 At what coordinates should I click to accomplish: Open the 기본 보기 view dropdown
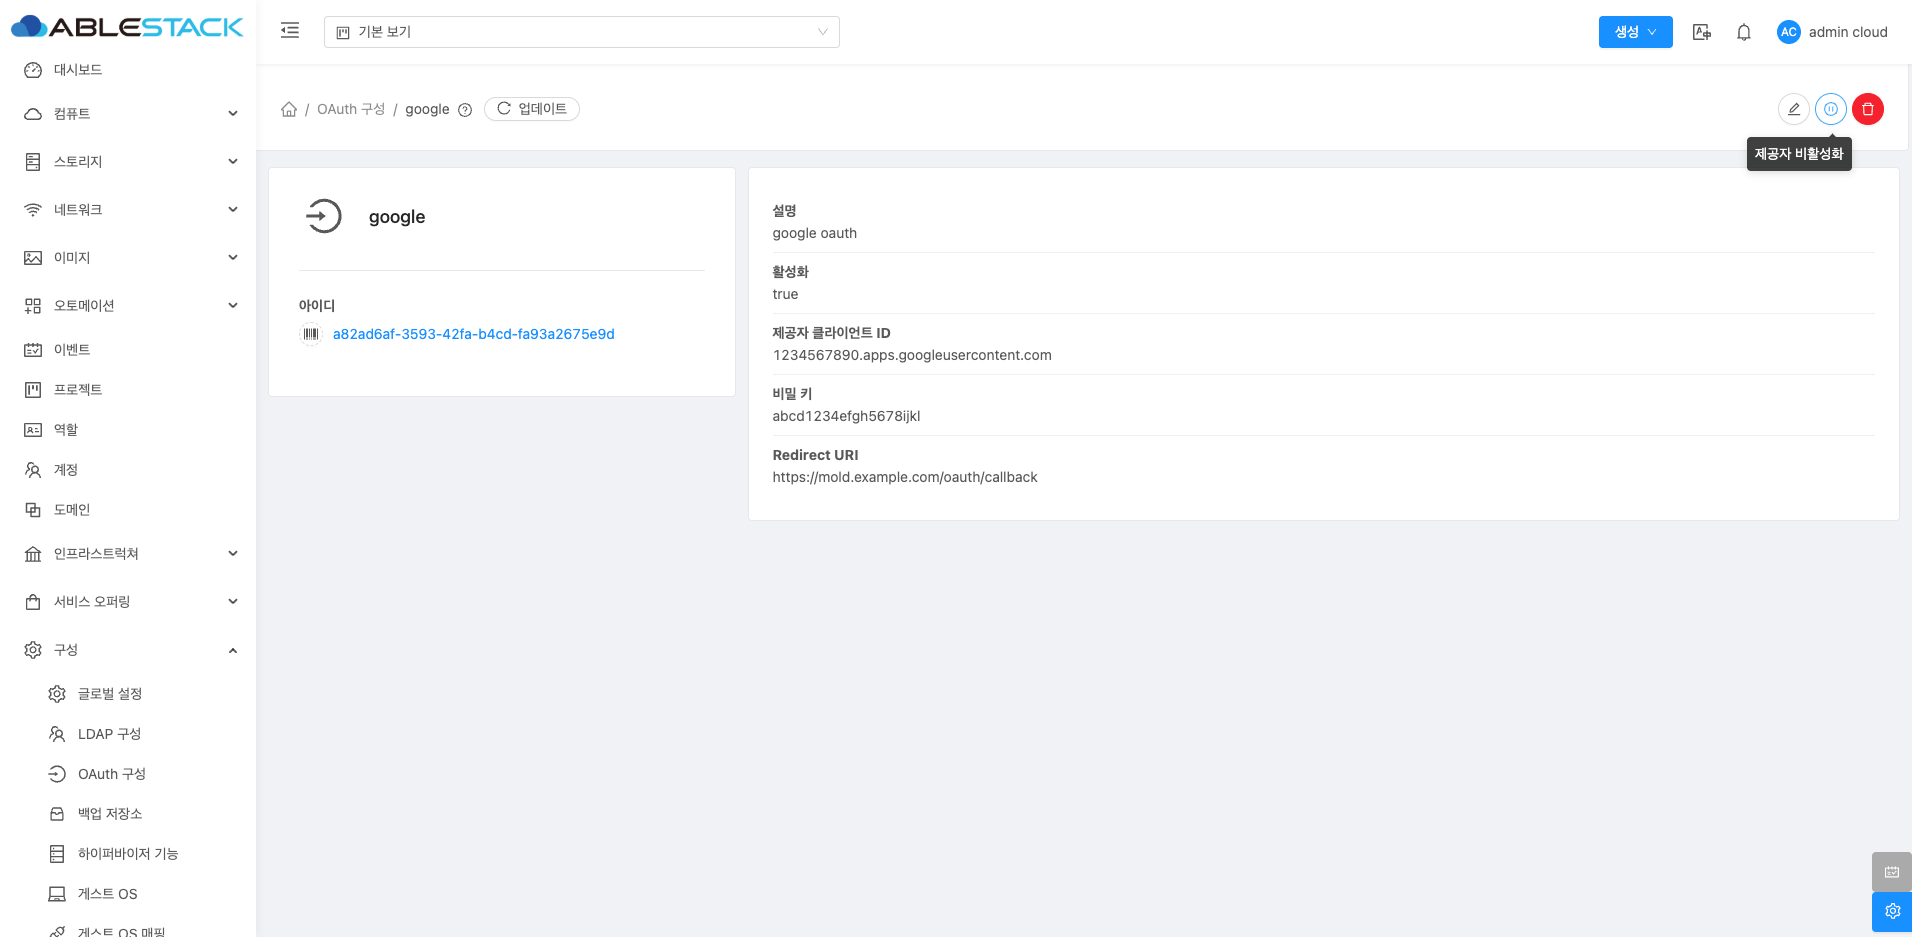pos(581,32)
